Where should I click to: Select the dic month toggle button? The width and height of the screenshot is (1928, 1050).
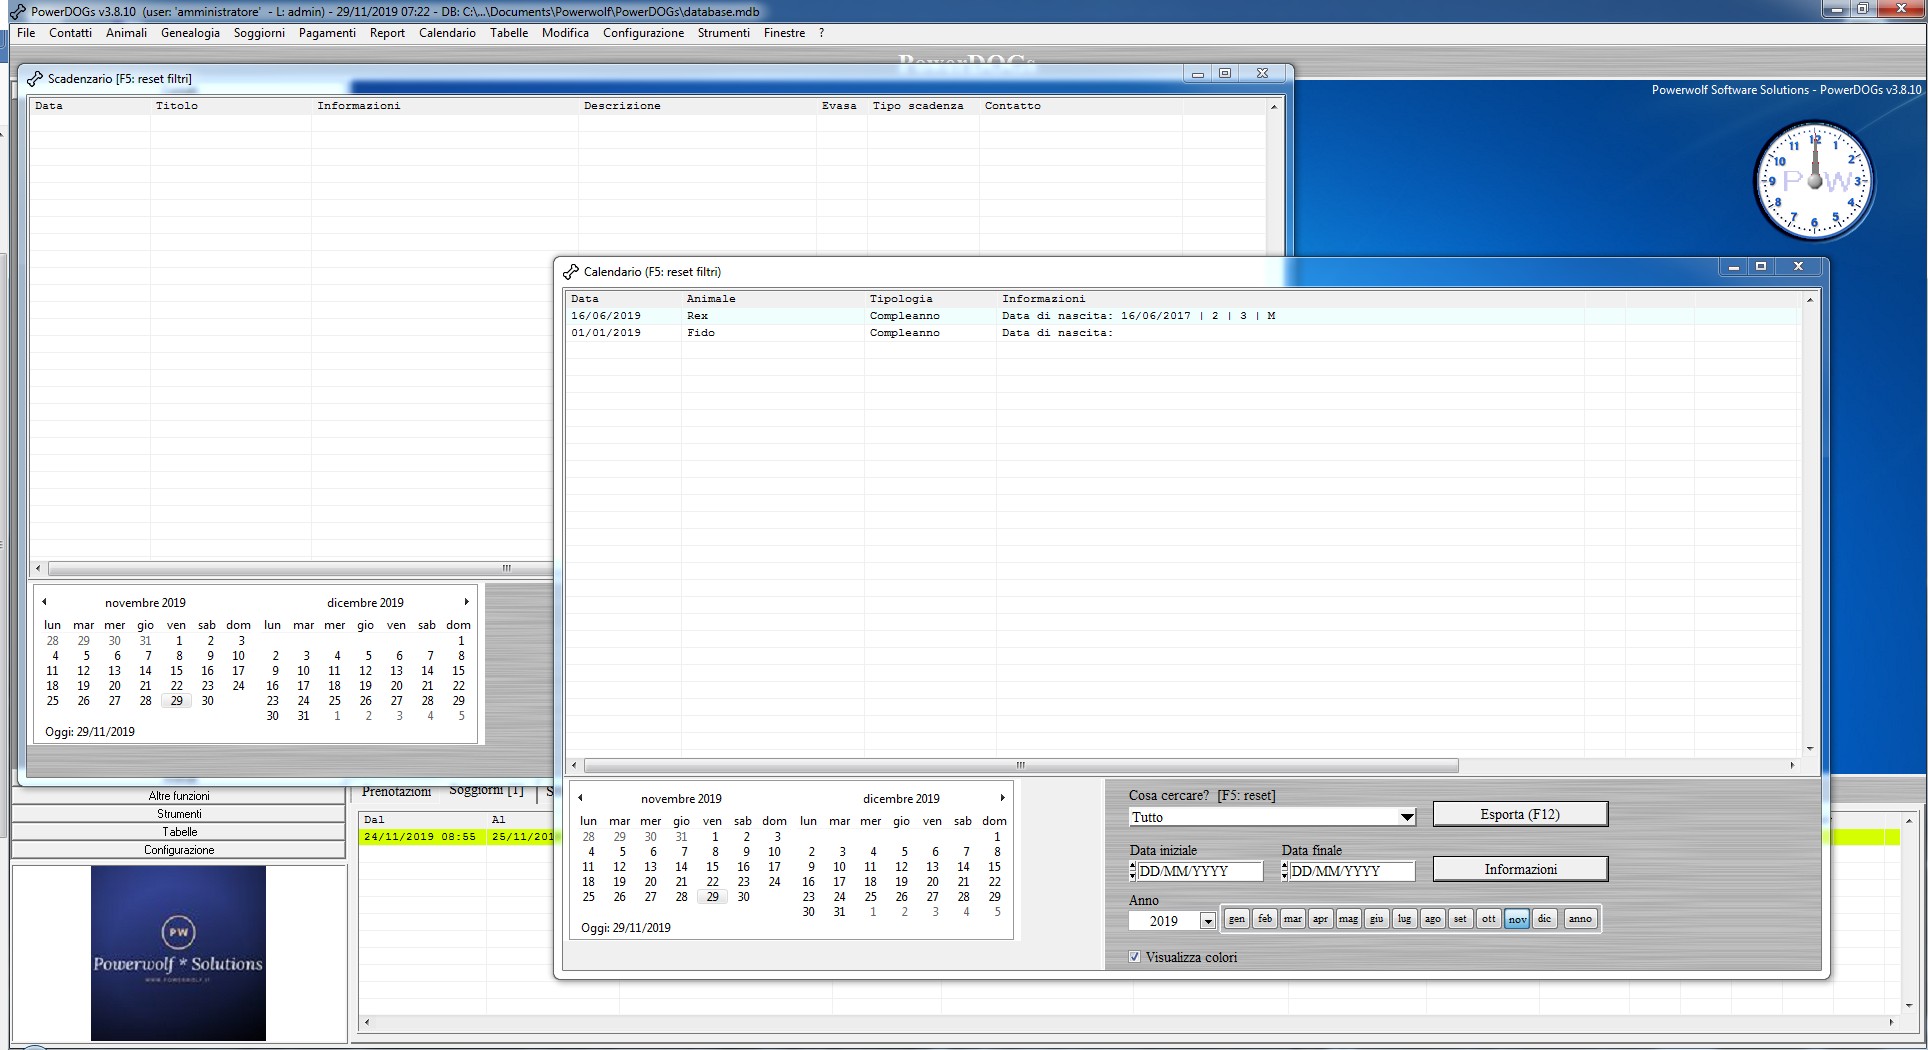click(x=1545, y=919)
